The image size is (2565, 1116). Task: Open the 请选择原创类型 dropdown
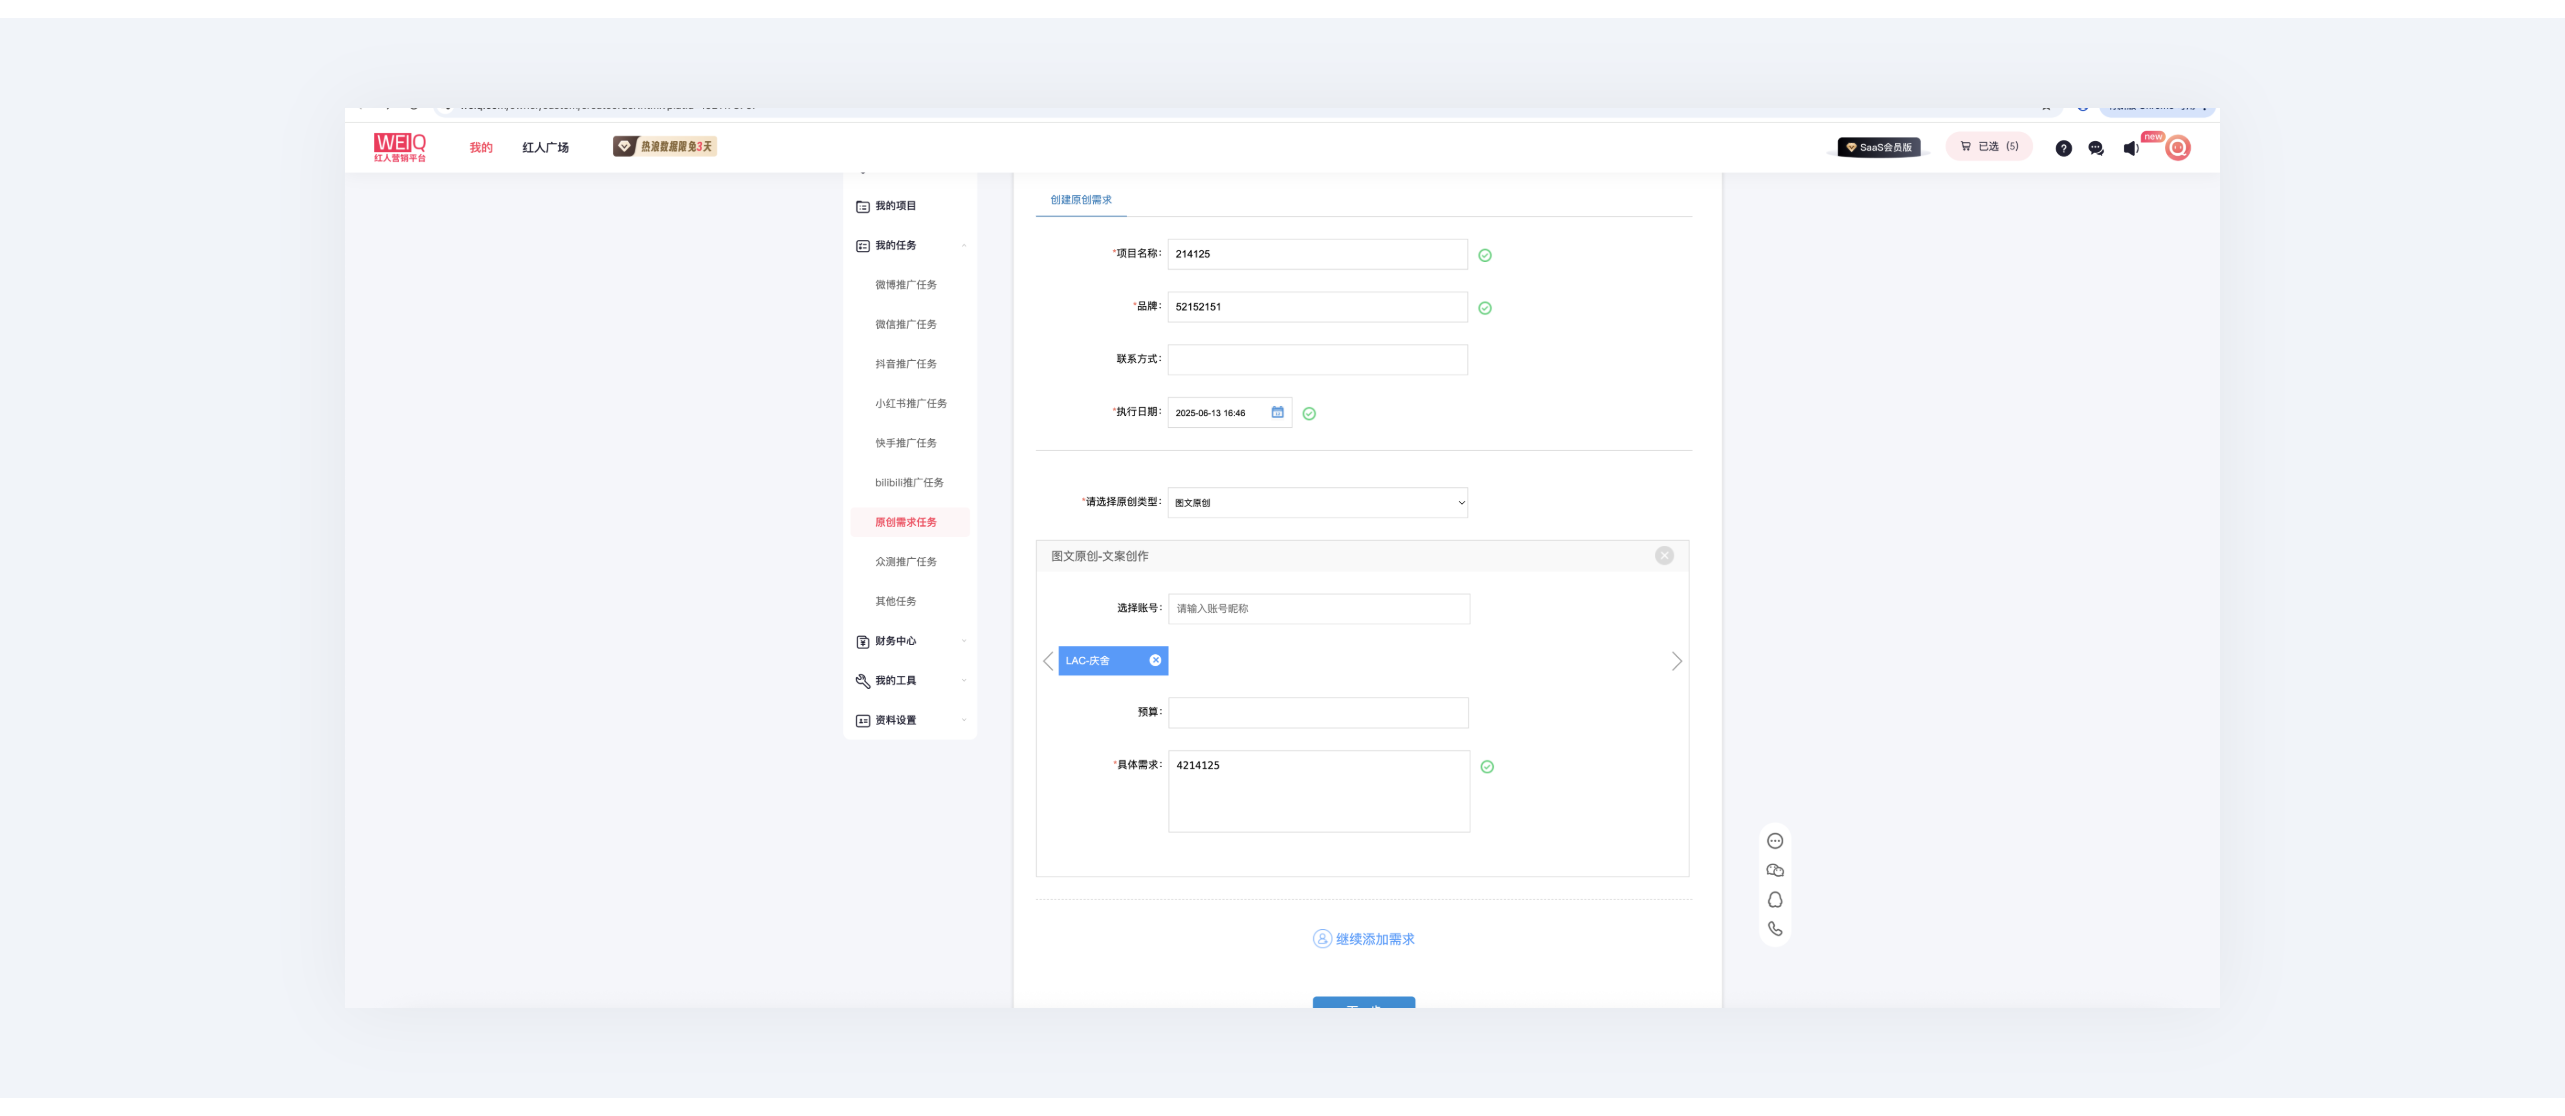tap(1317, 503)
